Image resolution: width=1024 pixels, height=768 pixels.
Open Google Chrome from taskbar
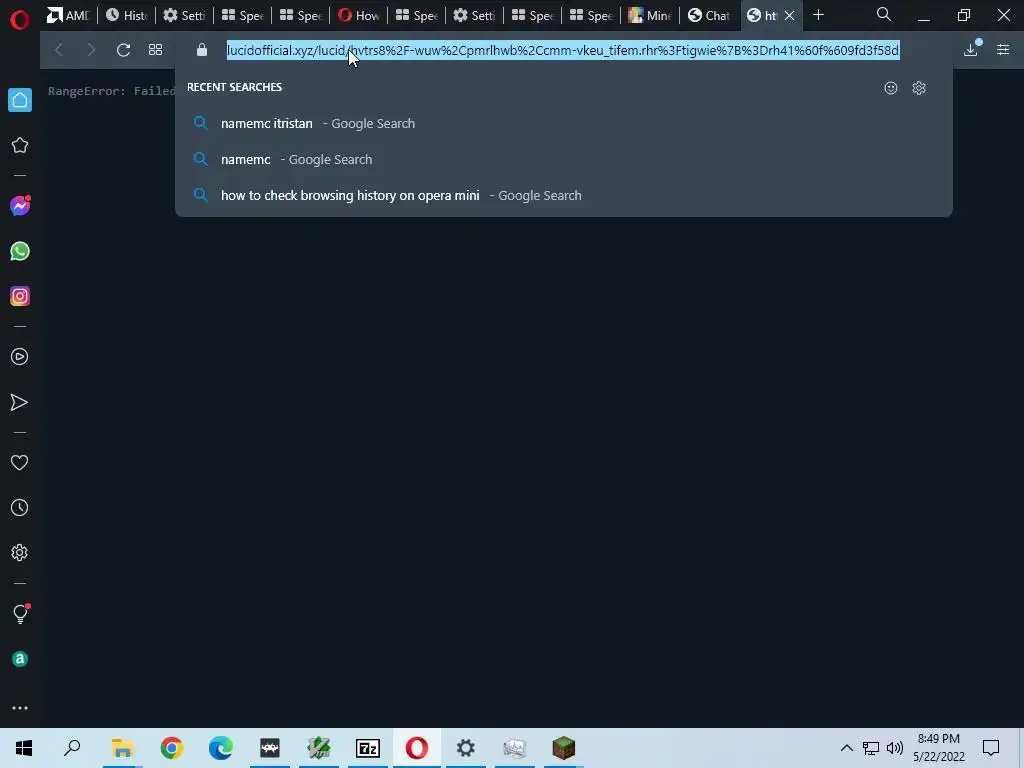coord(172,748)
